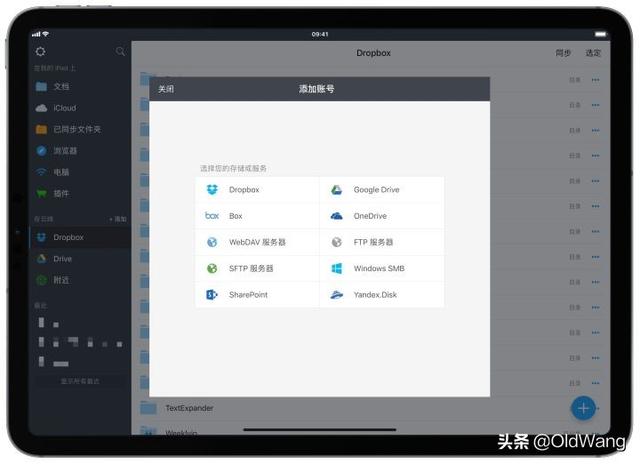This screenshot has height=464, width=640.
Task: Click the blue compass browser icon
Action: click(41, 151)
